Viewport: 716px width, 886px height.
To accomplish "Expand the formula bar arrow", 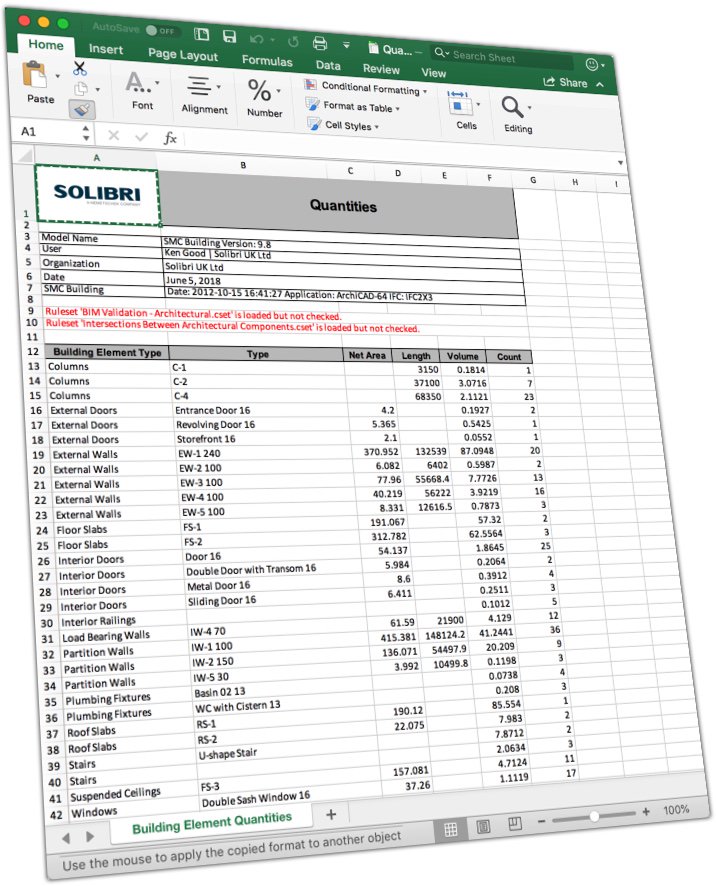I will click(x=620, y=163).
